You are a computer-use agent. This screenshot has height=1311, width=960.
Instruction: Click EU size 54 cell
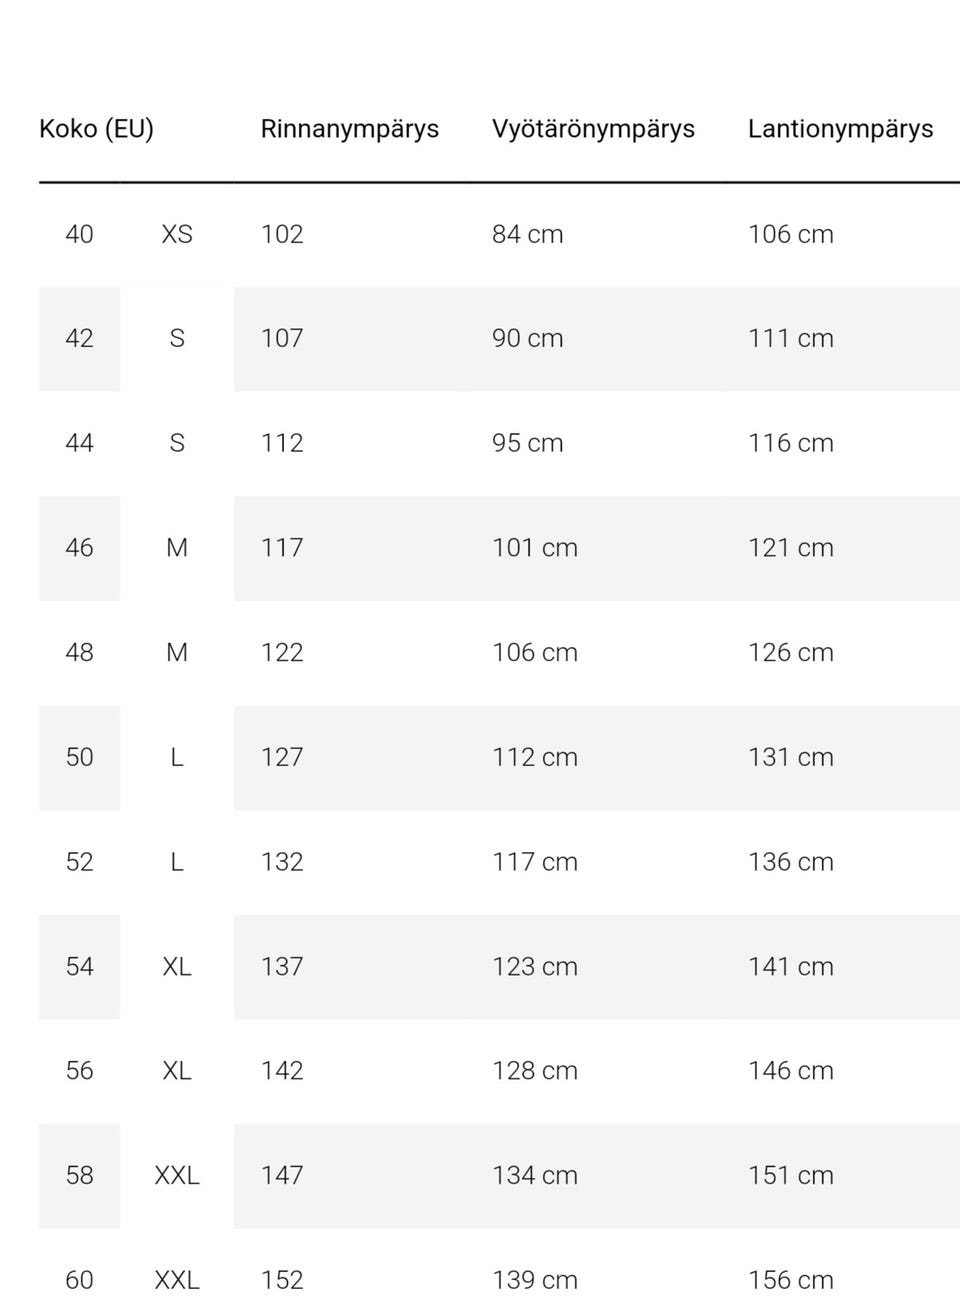pos(79,967)
